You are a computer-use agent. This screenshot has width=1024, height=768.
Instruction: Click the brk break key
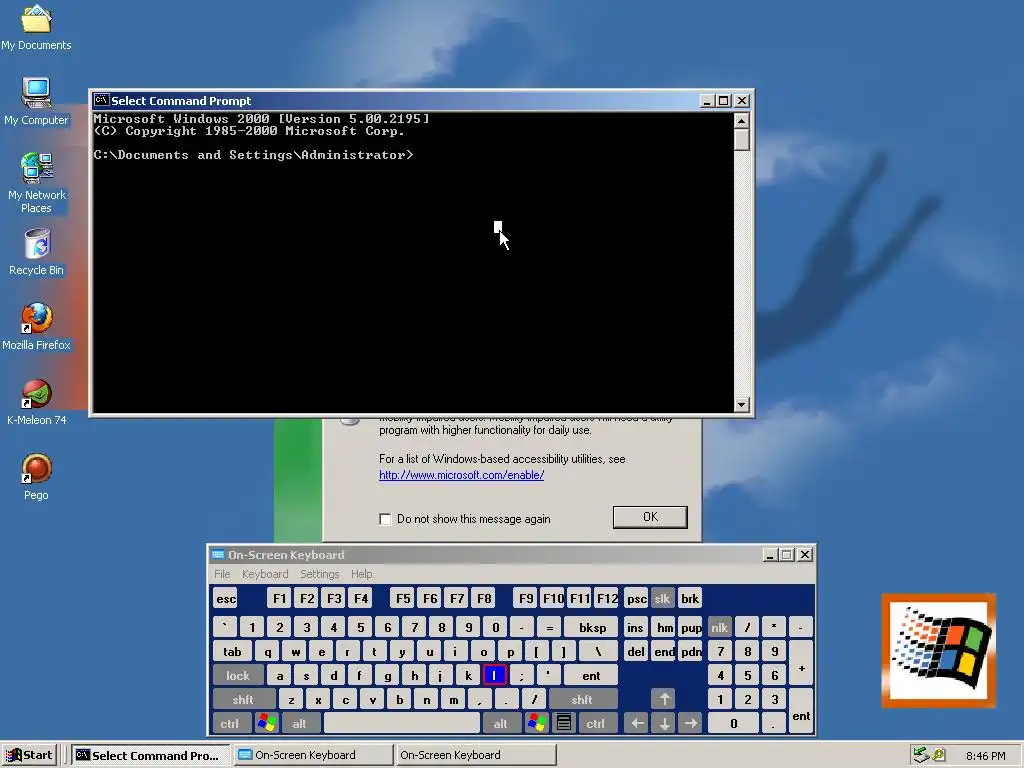coord(690,598)
